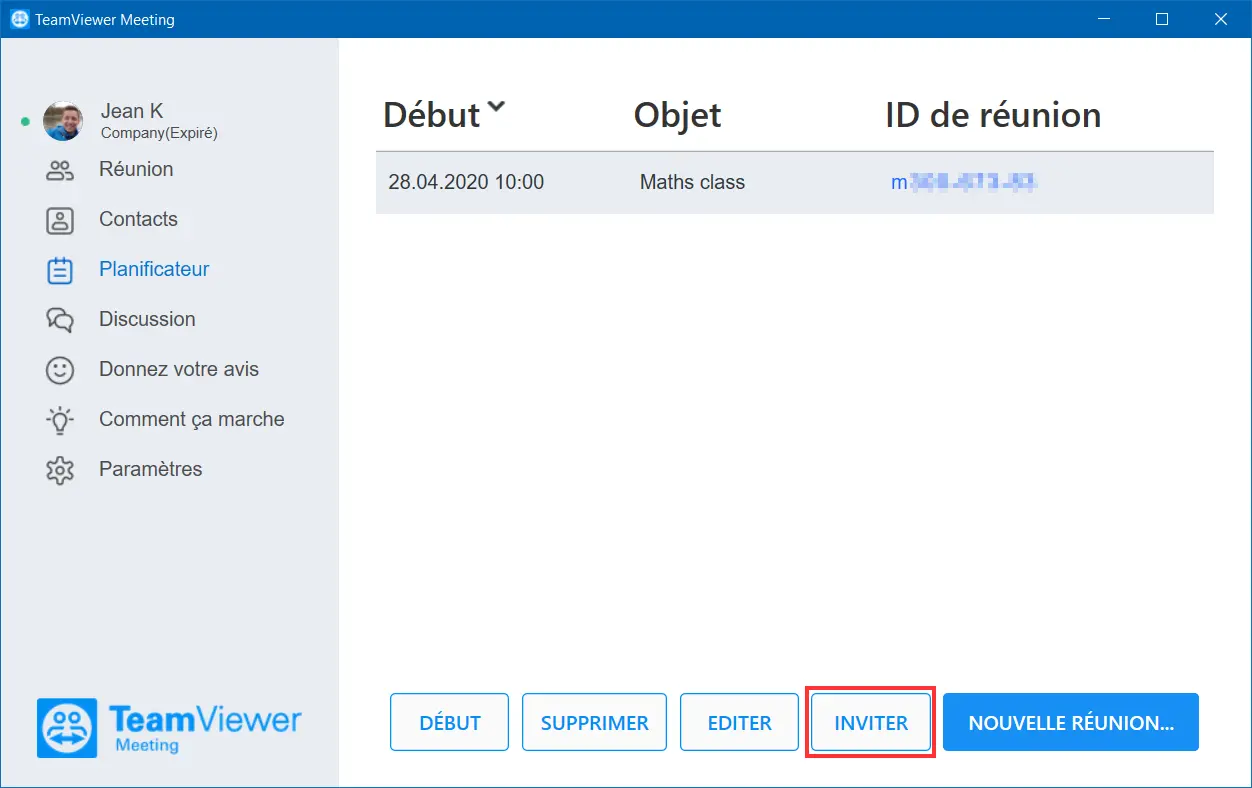Click the Paramètres gear icon
The width and height of the screenshot is (1252, 788).
[x=60, y=470]
